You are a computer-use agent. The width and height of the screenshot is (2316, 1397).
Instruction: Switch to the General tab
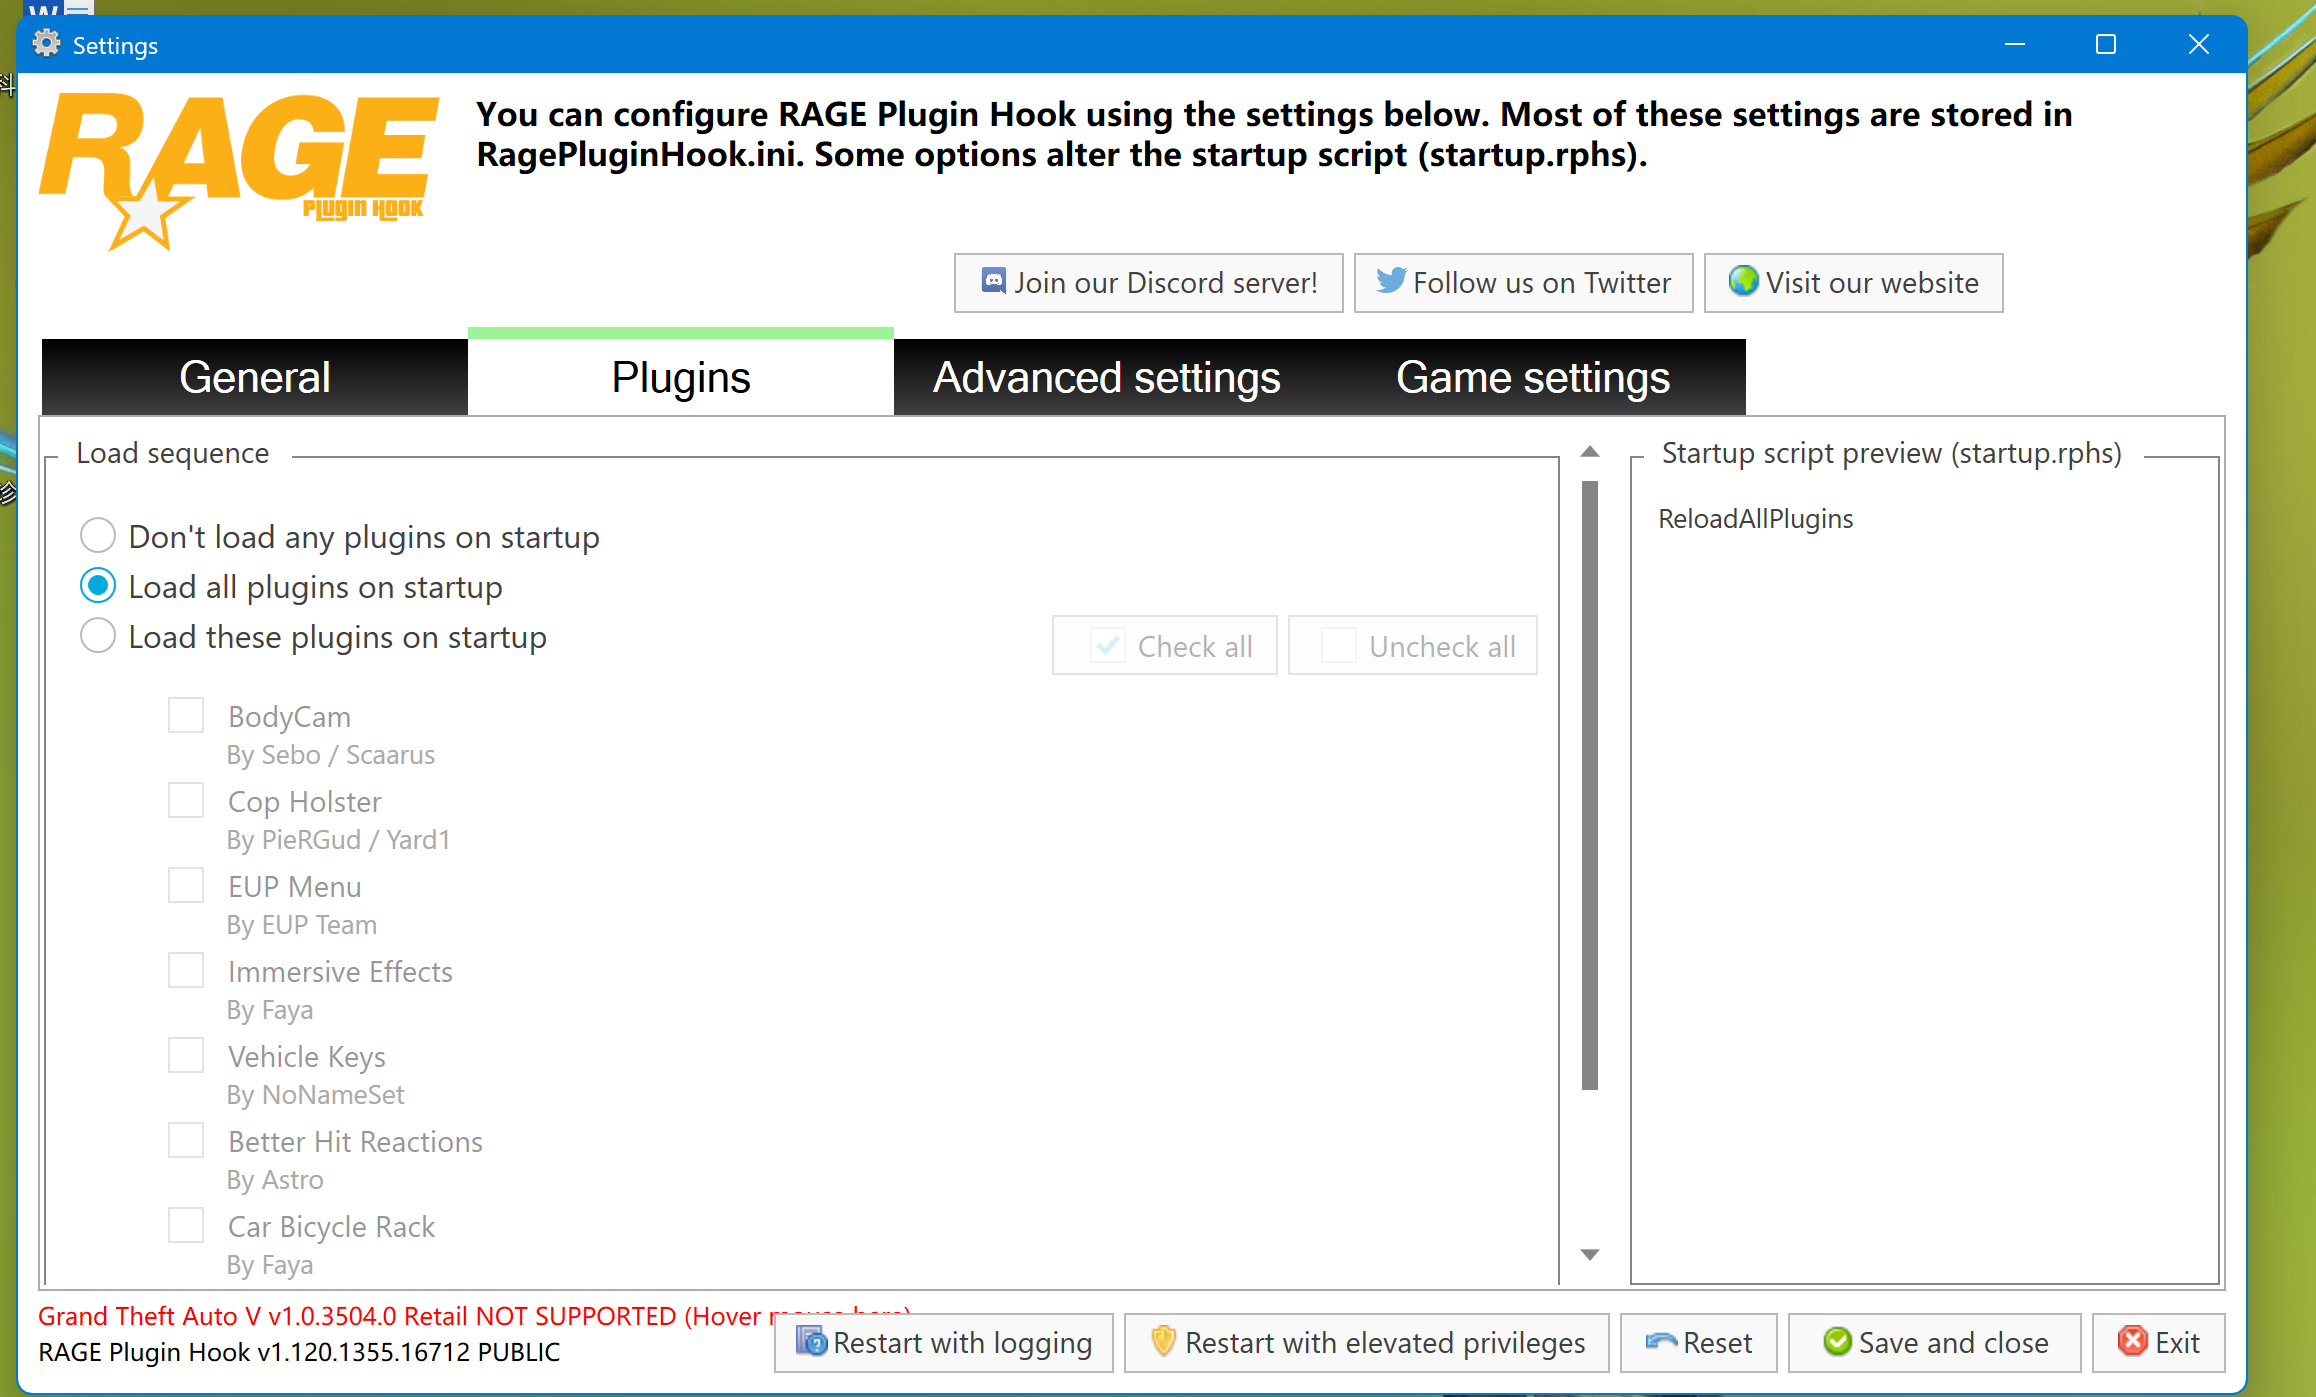[255, 377]
